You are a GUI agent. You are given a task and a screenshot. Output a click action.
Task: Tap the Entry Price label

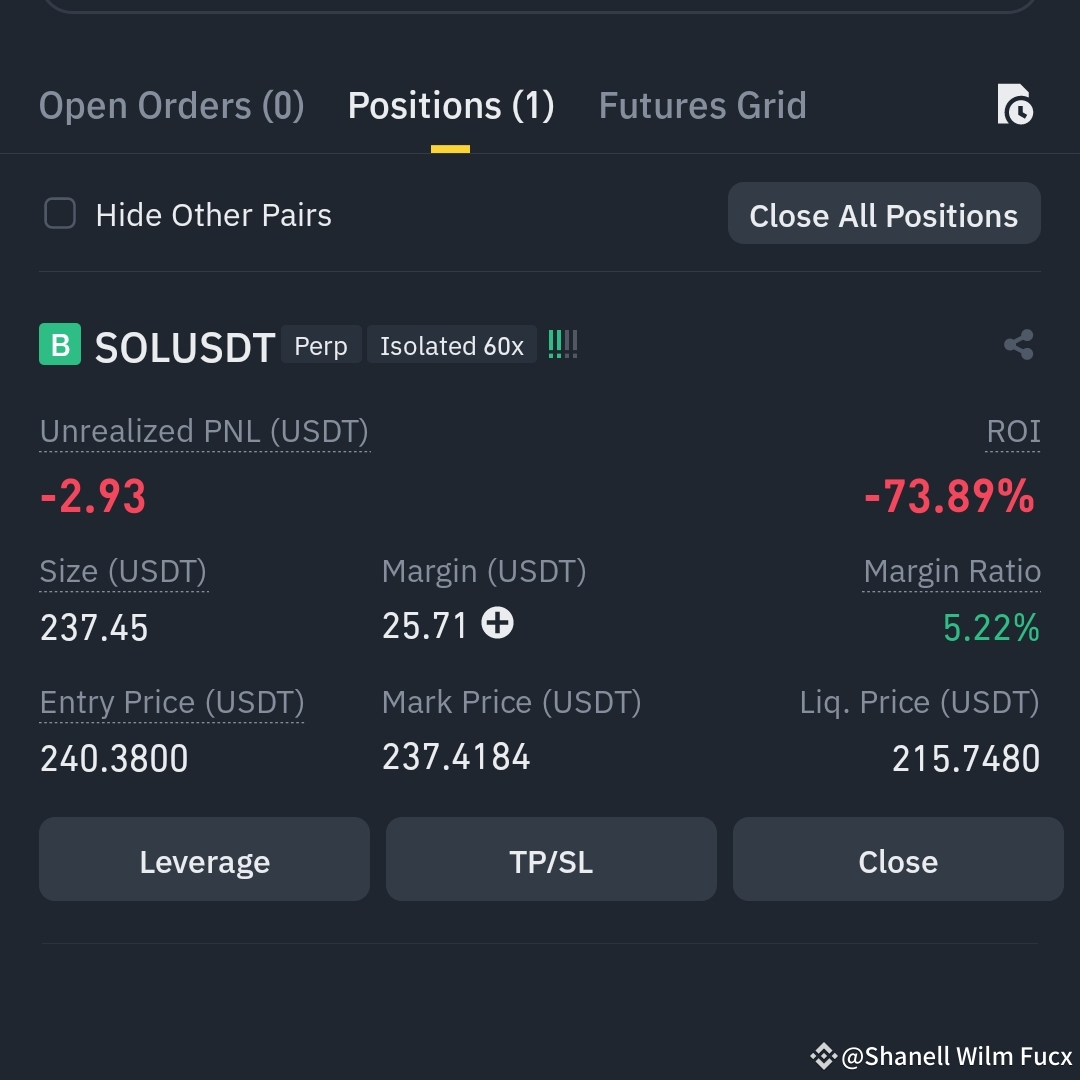tap(172, 703)
